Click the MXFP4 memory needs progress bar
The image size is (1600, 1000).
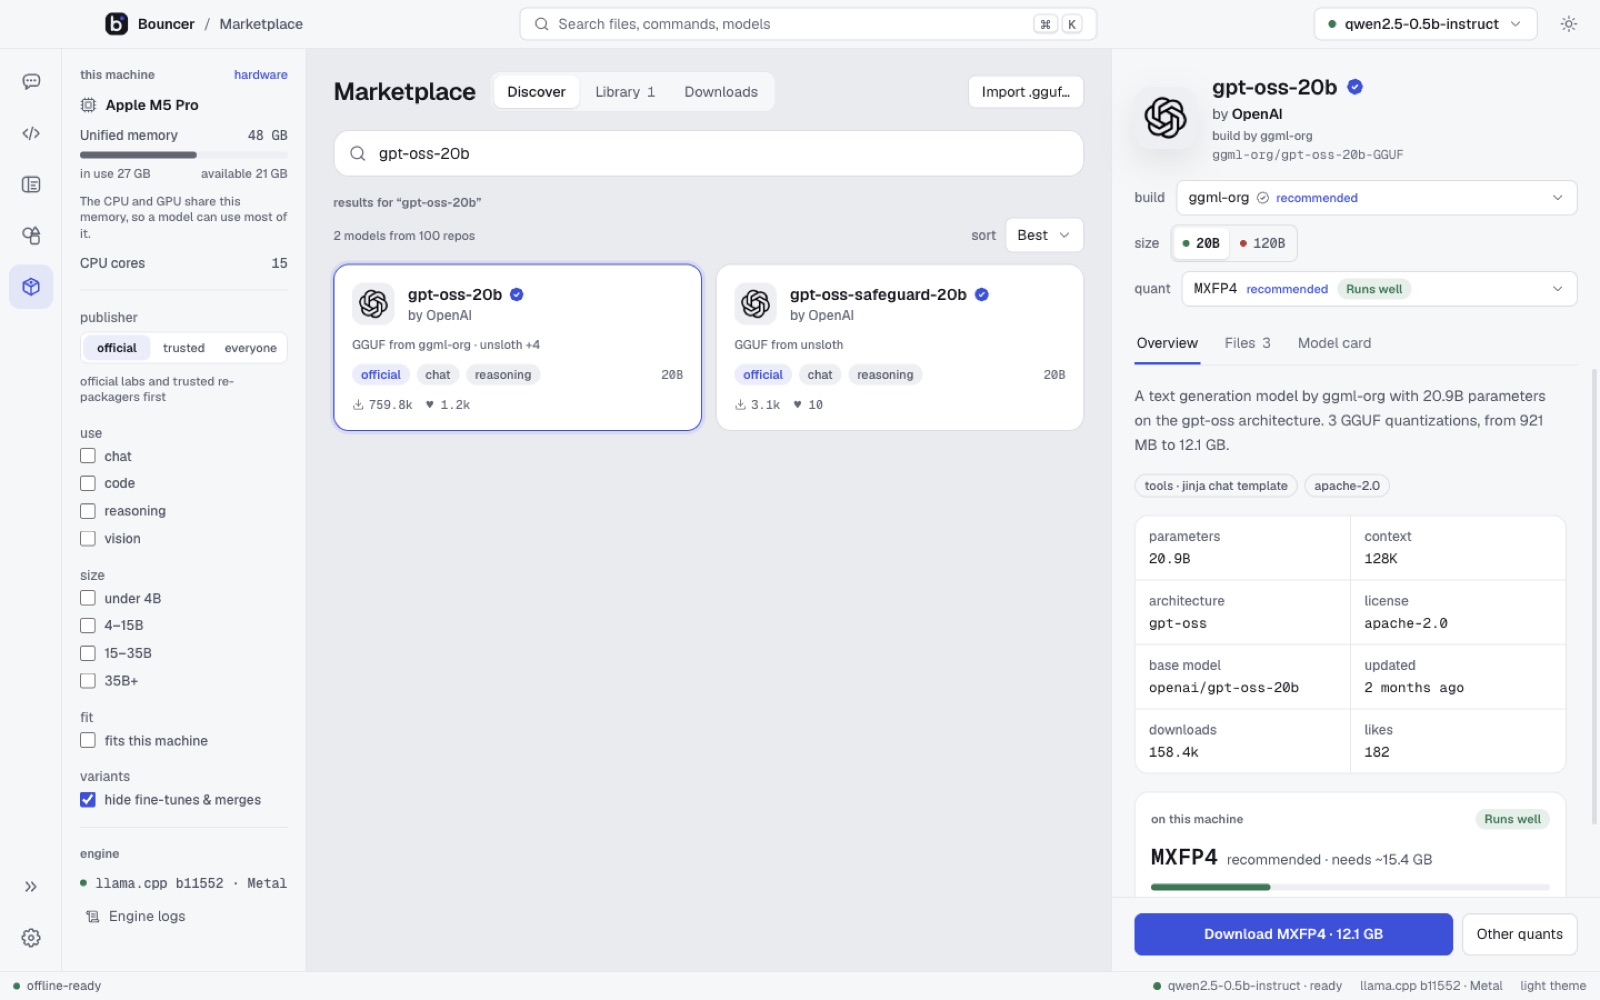point(1350,887)
